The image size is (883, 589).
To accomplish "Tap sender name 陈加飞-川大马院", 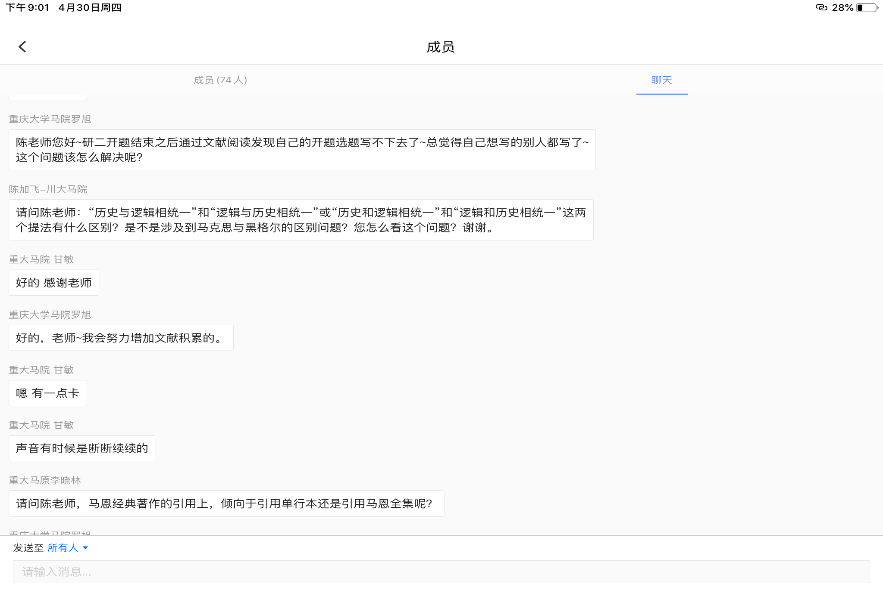I will [48, 189].
